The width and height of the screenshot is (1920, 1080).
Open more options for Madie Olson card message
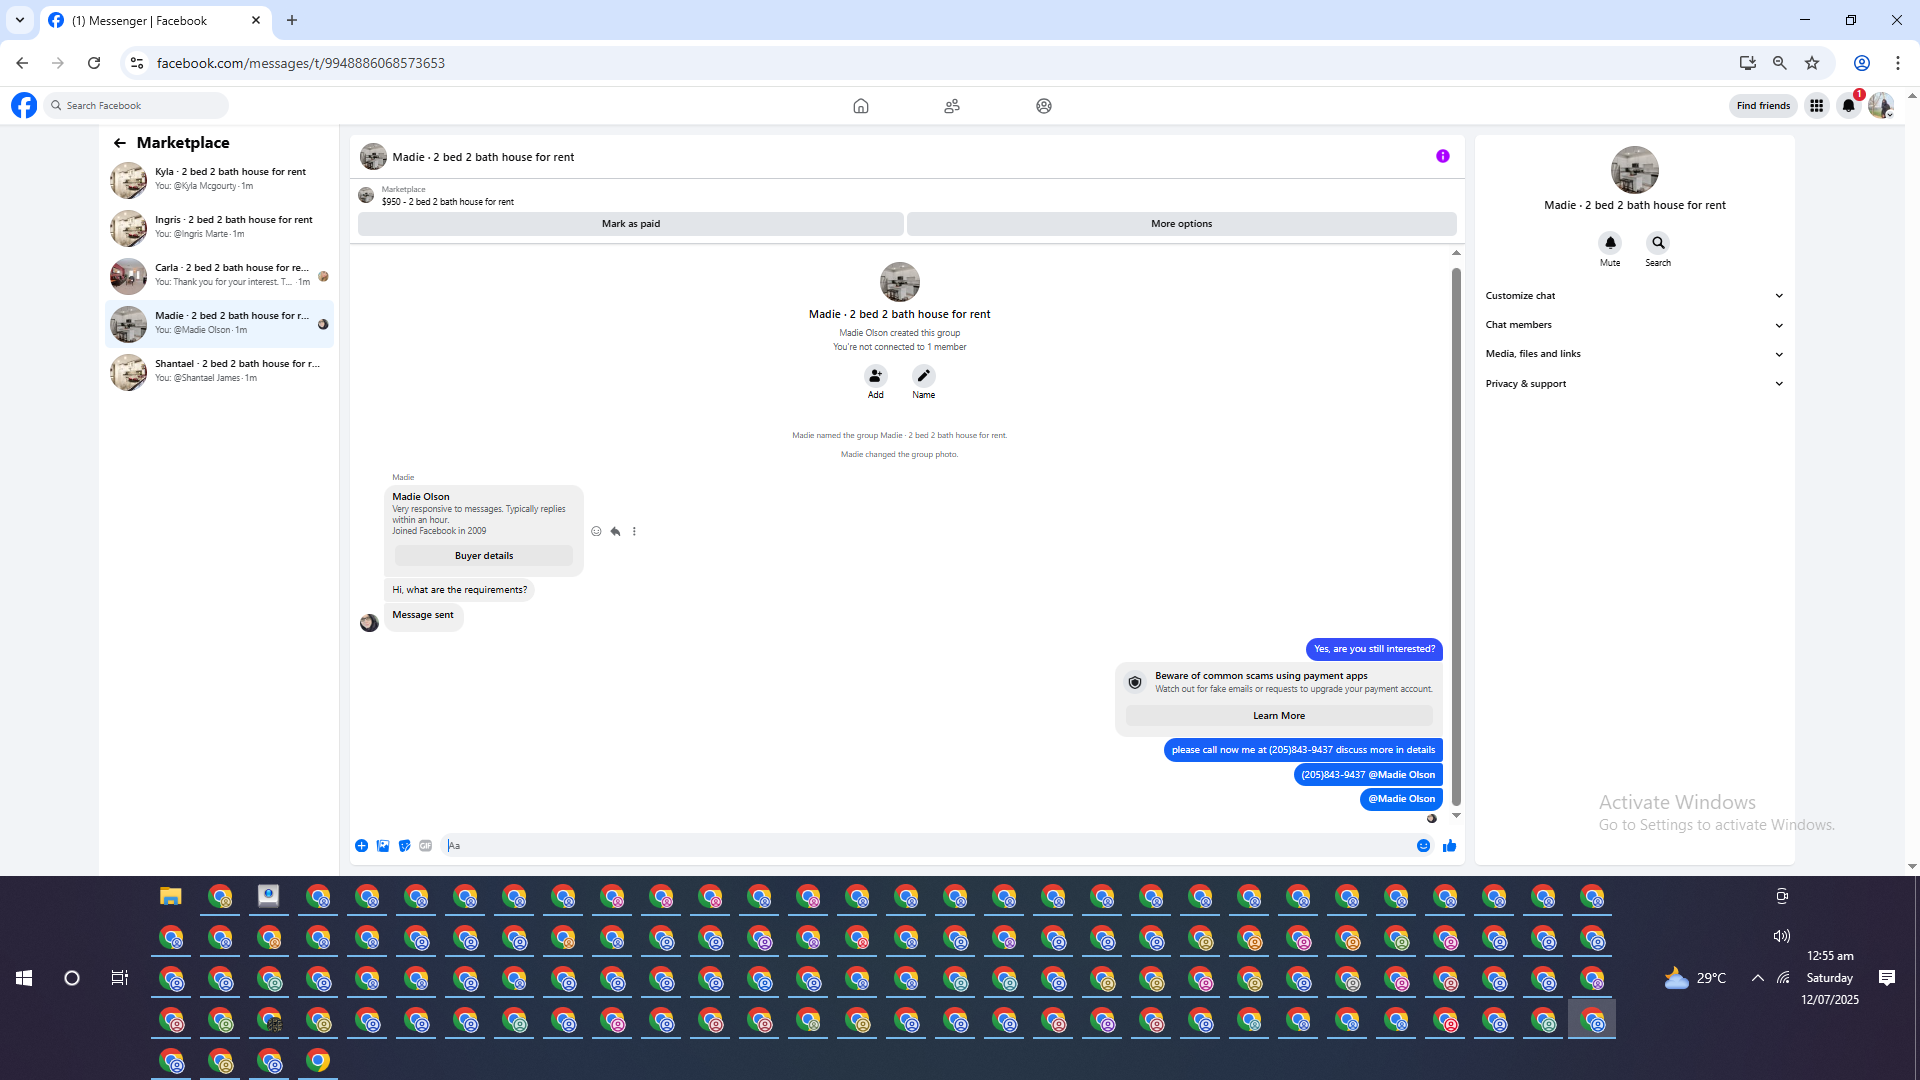pos(634,531)
